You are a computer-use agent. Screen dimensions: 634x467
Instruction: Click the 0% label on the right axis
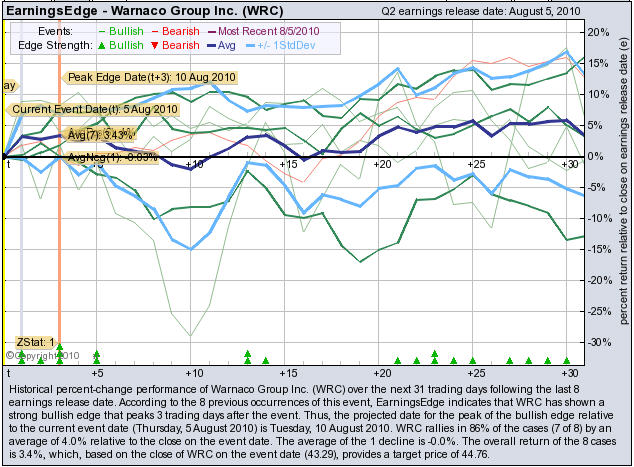[596, 156]
